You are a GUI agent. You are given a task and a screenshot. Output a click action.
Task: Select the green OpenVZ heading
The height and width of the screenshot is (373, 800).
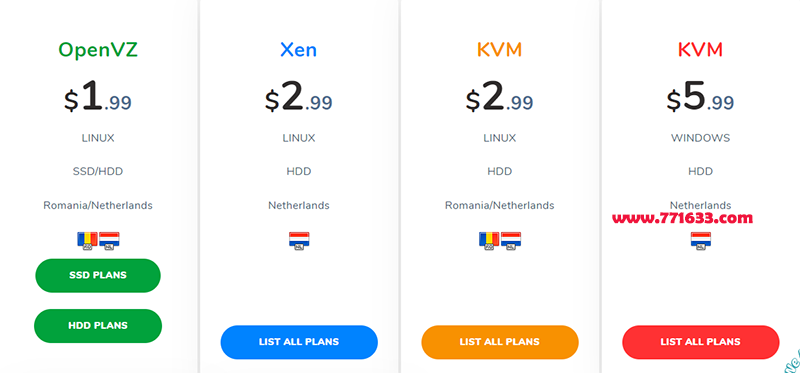(x=98, y=50)
